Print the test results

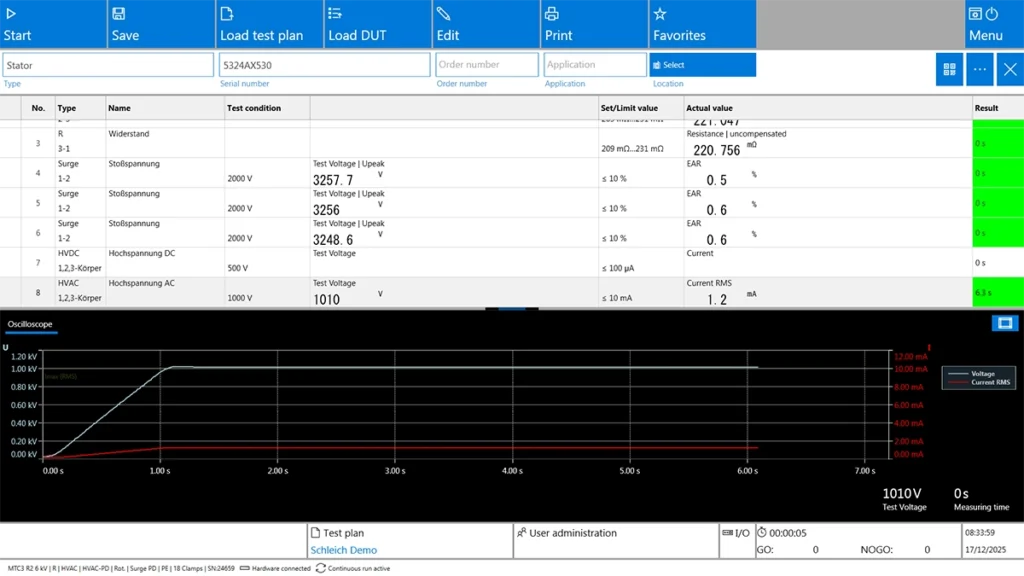click(593, 24)
